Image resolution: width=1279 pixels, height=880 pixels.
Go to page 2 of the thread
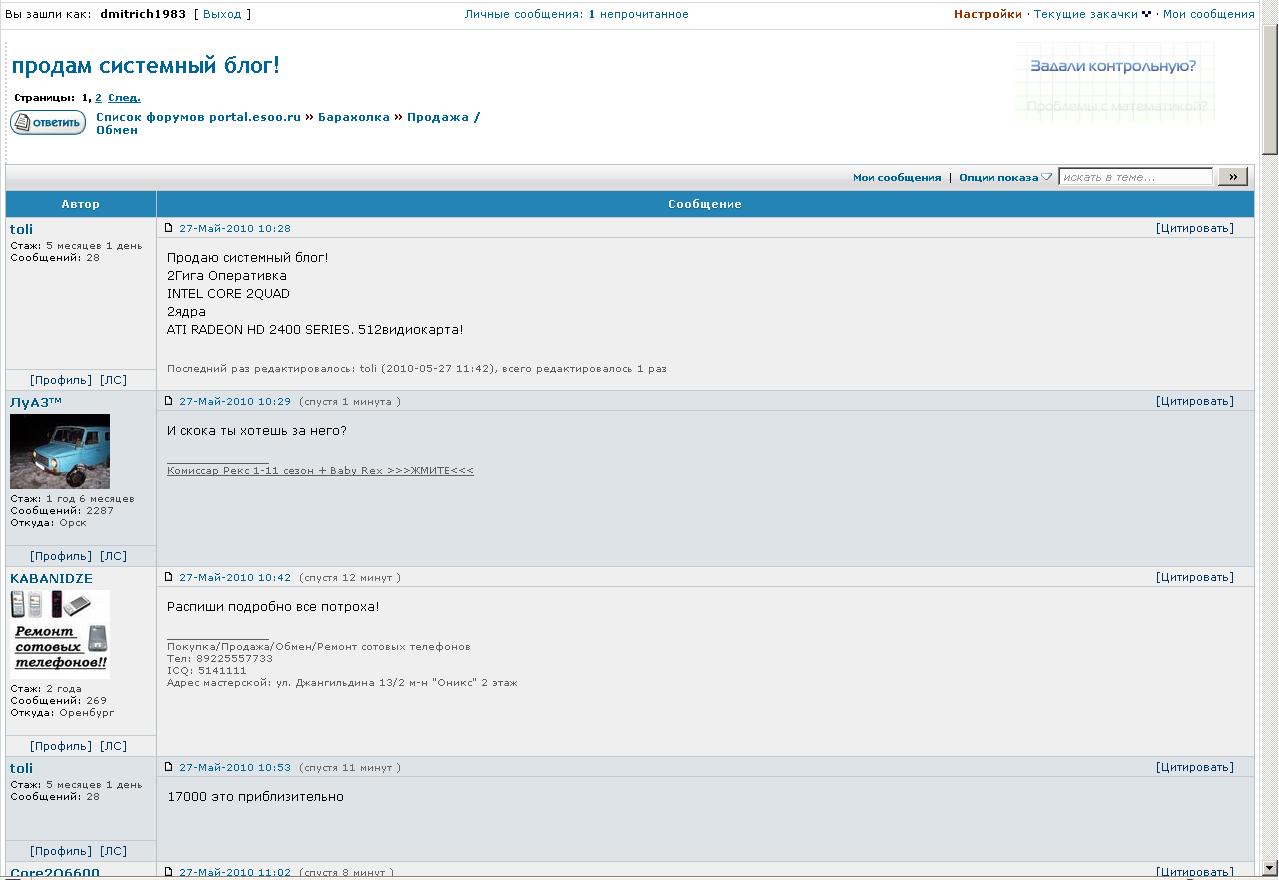(x=98, y=98)
